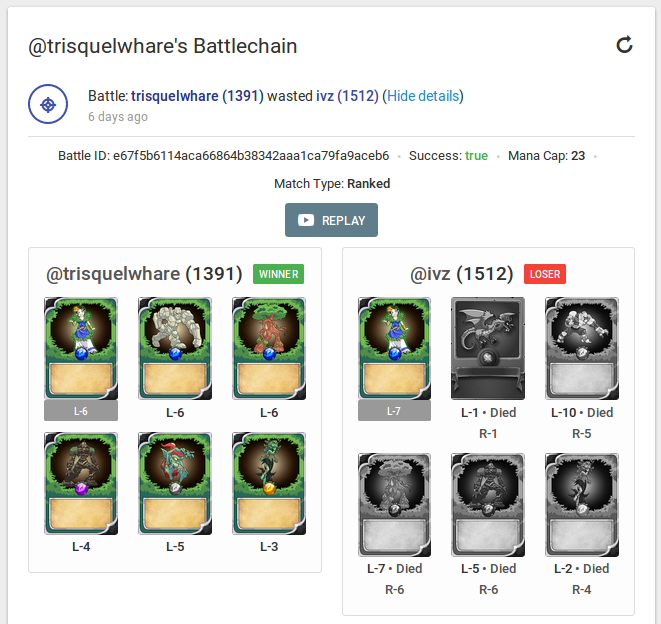
Task: Select trisquelwhare's L-4 card with purple gem
Action: click(81, 484)
